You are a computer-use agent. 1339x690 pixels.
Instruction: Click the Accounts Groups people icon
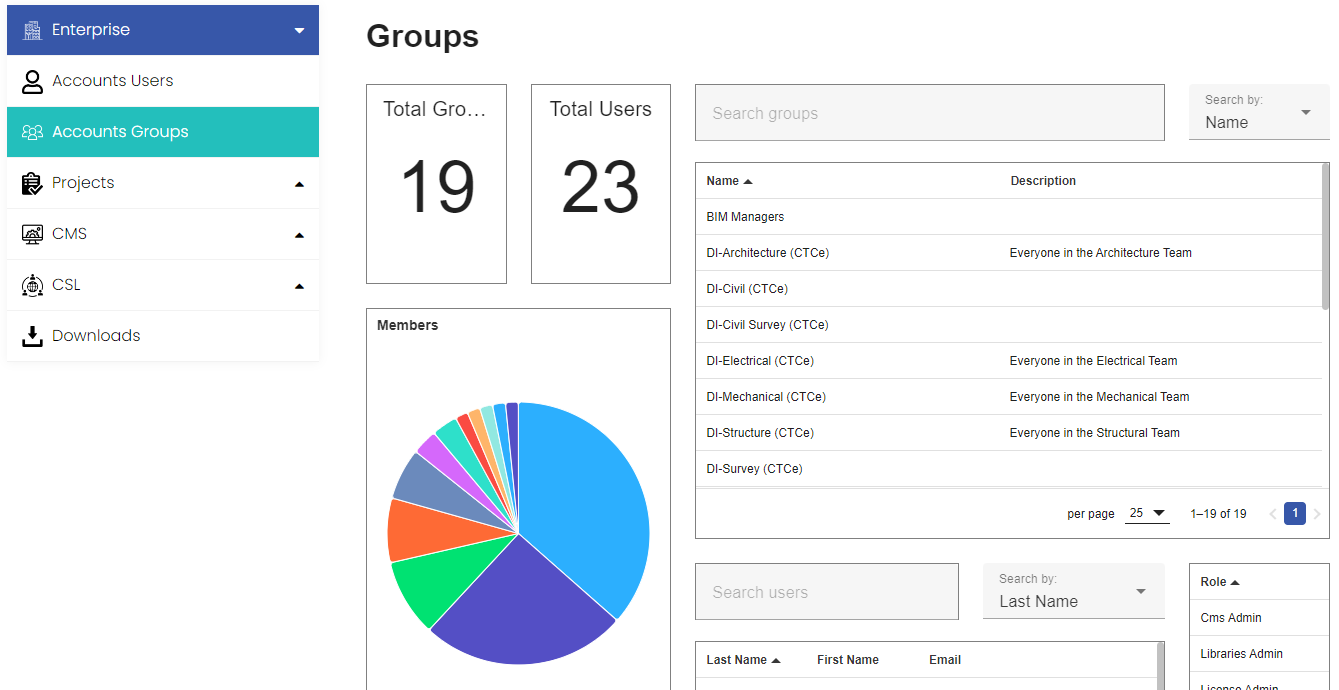(x=33, y=132)
